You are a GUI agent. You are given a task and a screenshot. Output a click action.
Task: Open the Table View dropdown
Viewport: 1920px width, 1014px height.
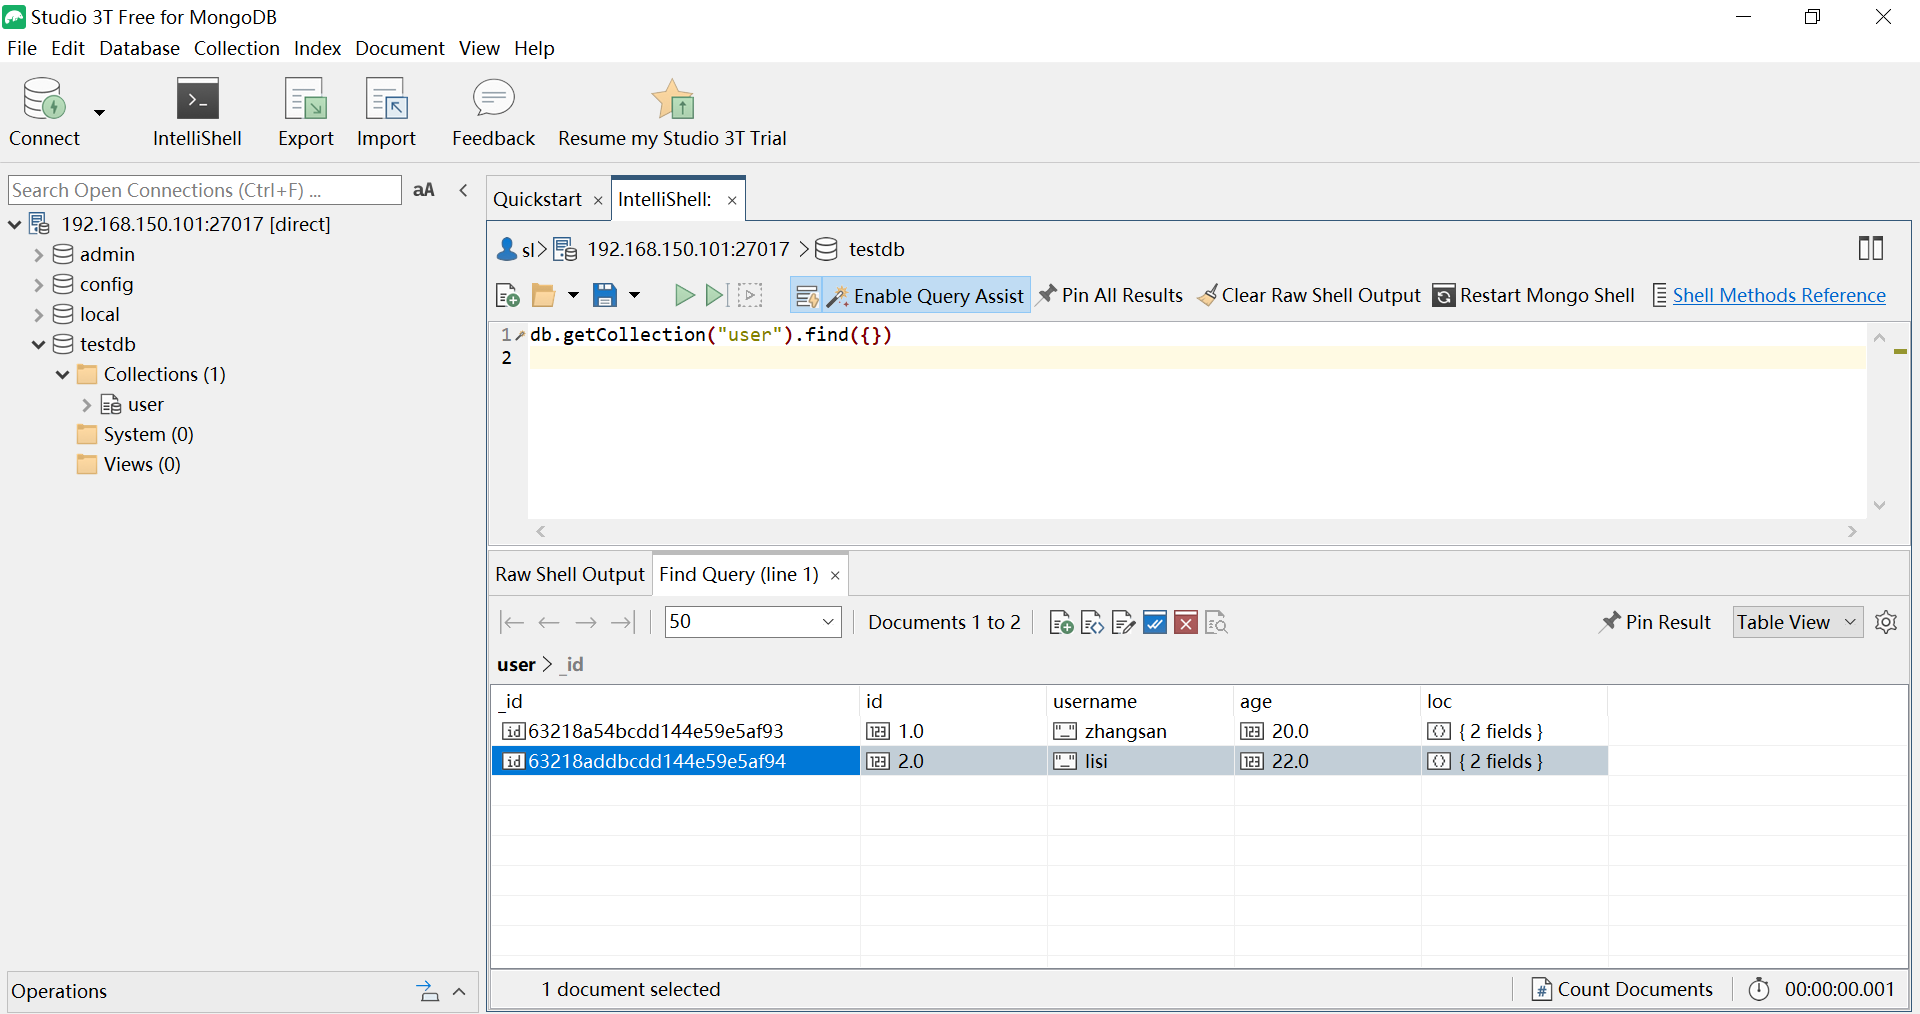(1797, 622)
